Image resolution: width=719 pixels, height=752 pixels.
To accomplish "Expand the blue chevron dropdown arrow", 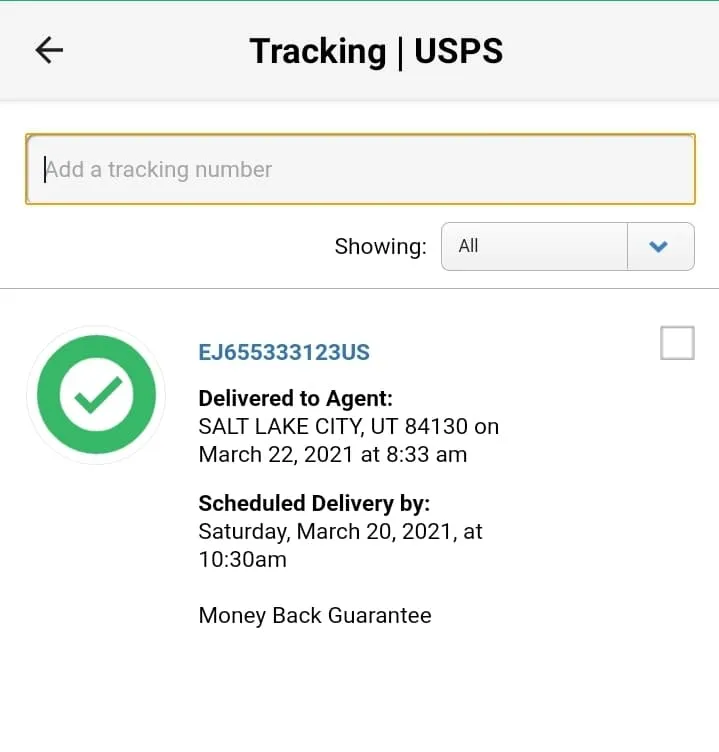I will tap(659, 246).
